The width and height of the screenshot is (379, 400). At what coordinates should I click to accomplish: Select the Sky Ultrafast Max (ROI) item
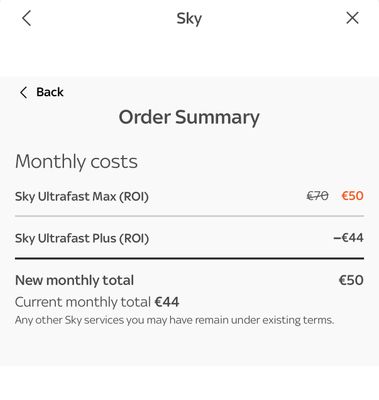coord(82,196)
